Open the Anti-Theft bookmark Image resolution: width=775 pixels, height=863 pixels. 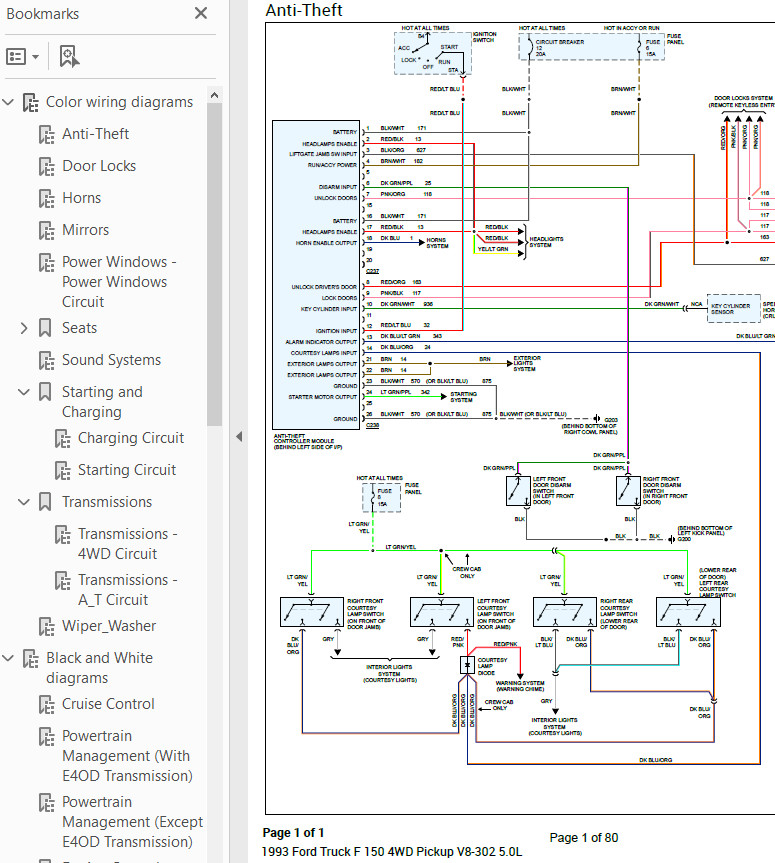point(96,134)
